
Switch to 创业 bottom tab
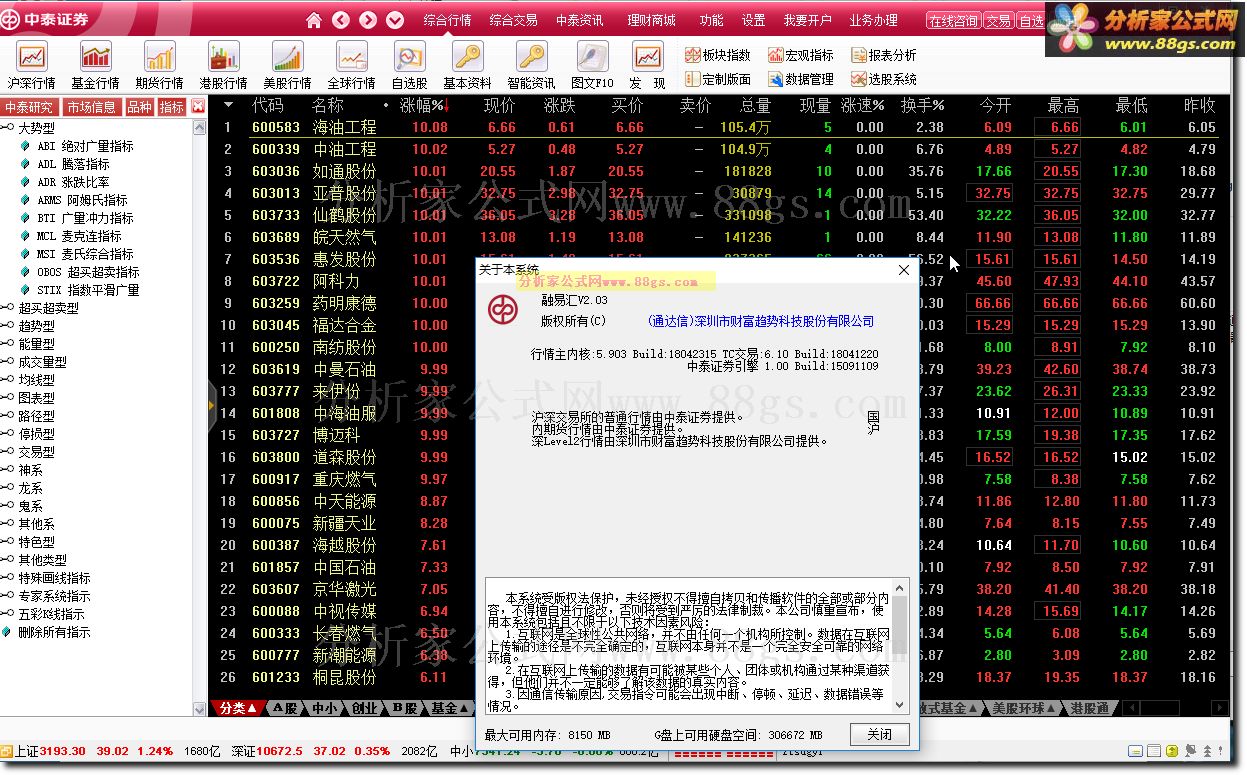click(x=365, y=708)
